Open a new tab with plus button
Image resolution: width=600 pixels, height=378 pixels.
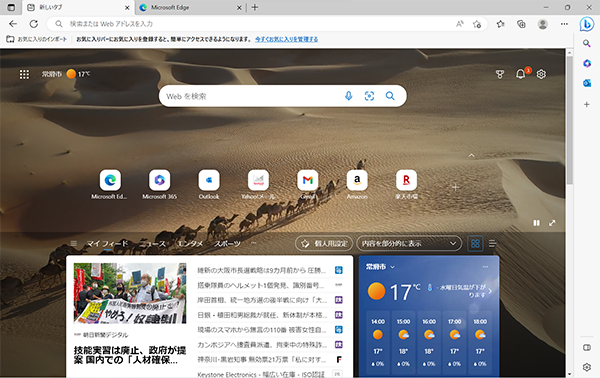(x=255, y=7)
